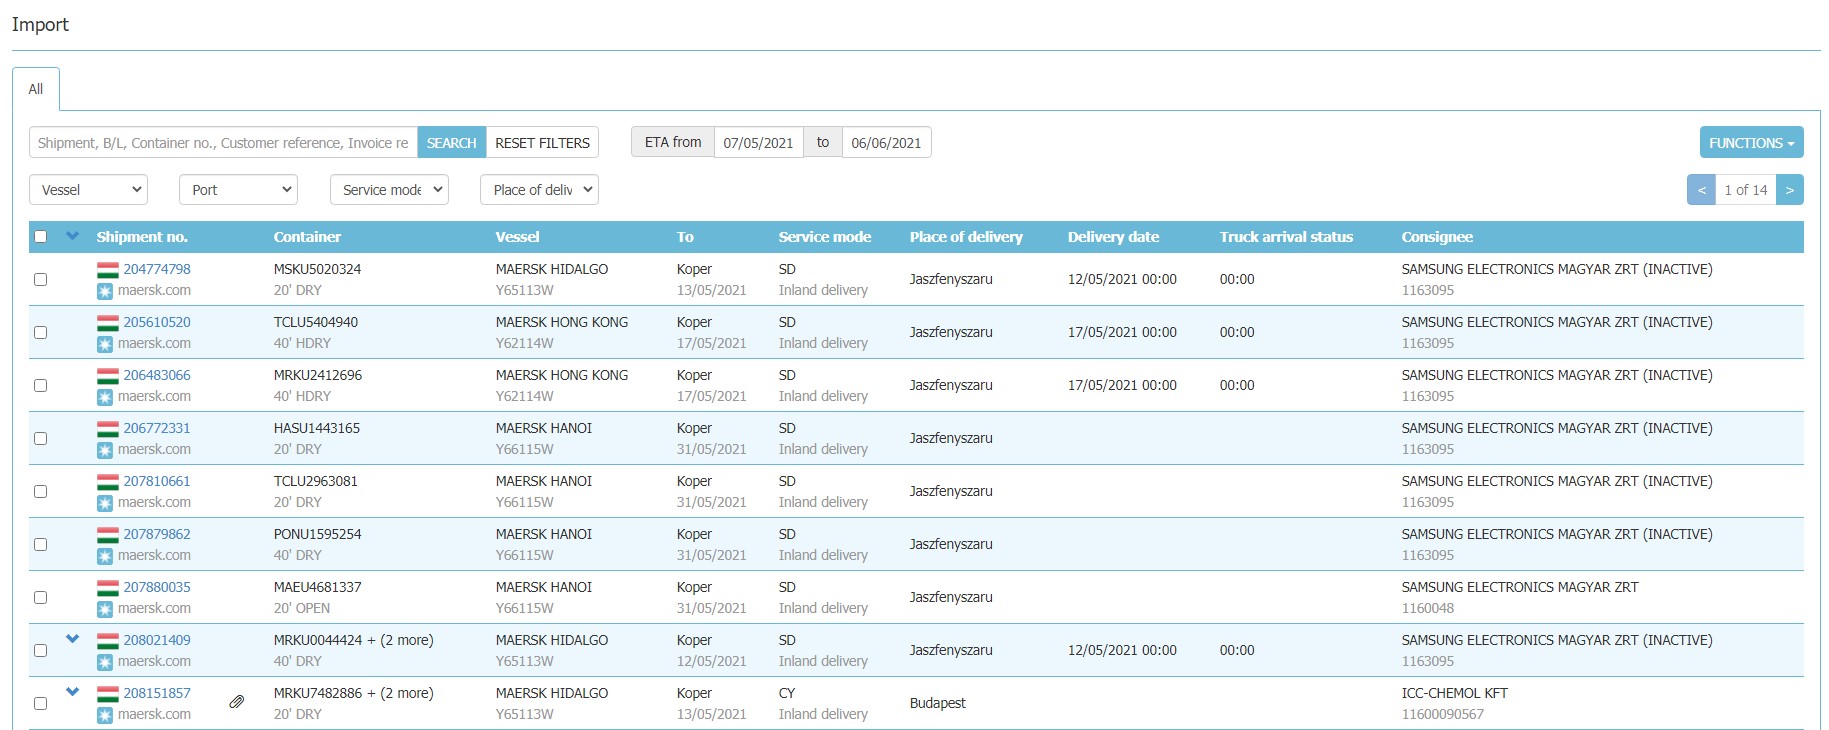Edit ETA to date 06/06/2021
Viewport: 1829px width, 730px height.
pos(886,143)
